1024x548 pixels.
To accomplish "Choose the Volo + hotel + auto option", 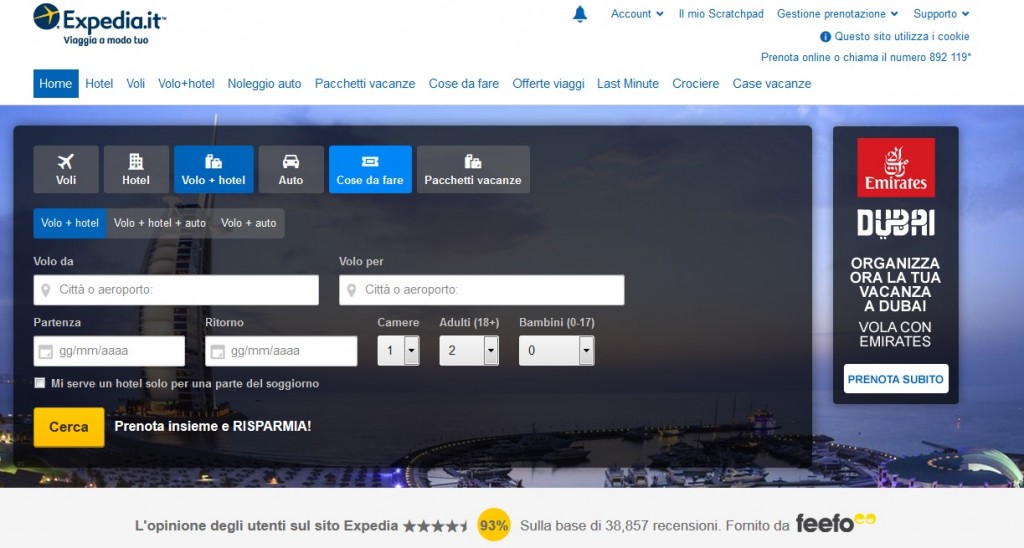I will [160, 223].
